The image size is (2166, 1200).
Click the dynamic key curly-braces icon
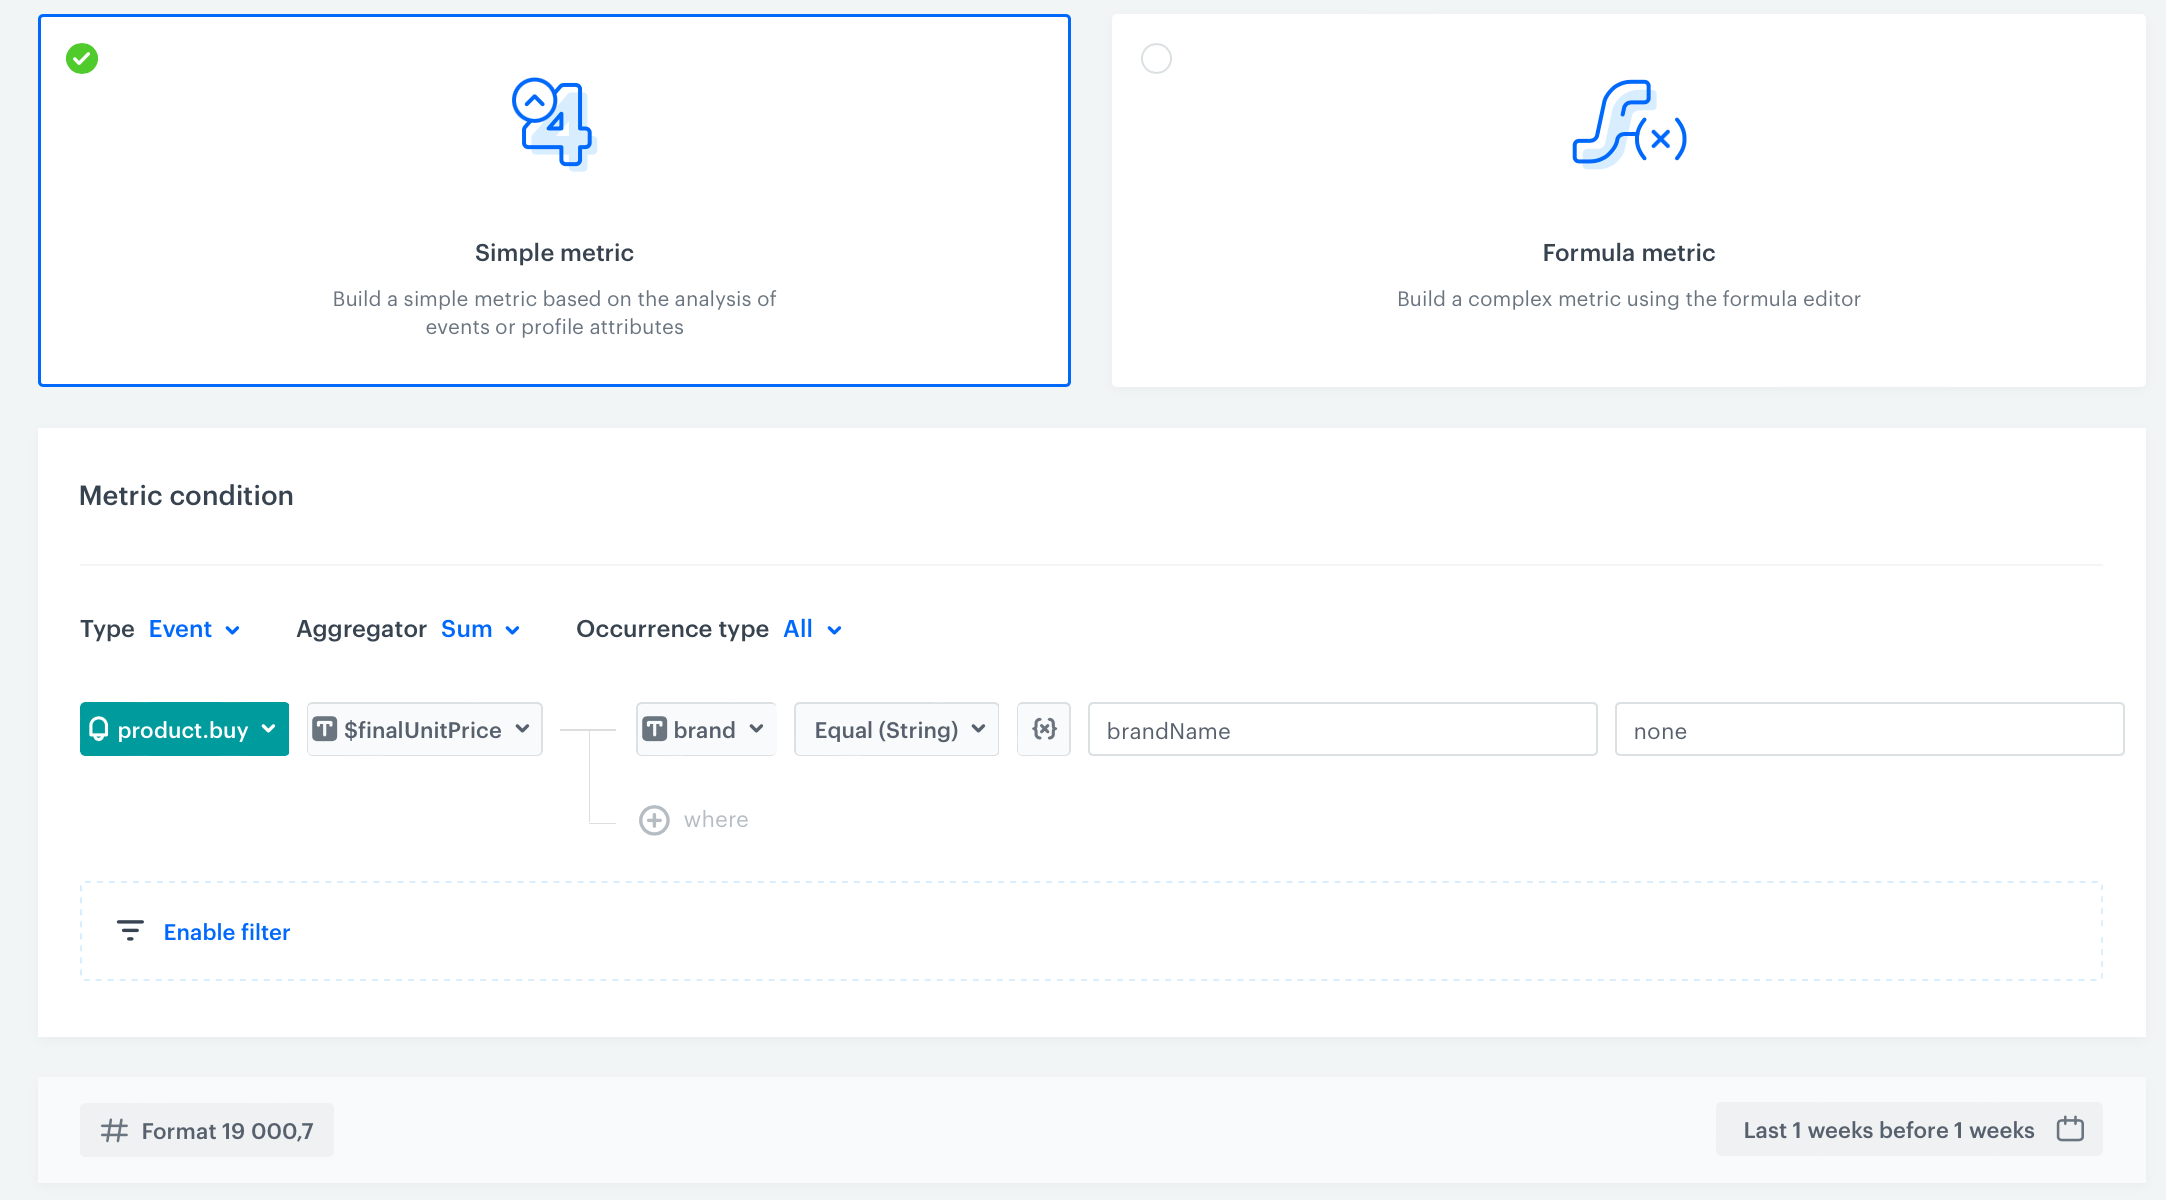(1044, 729)
